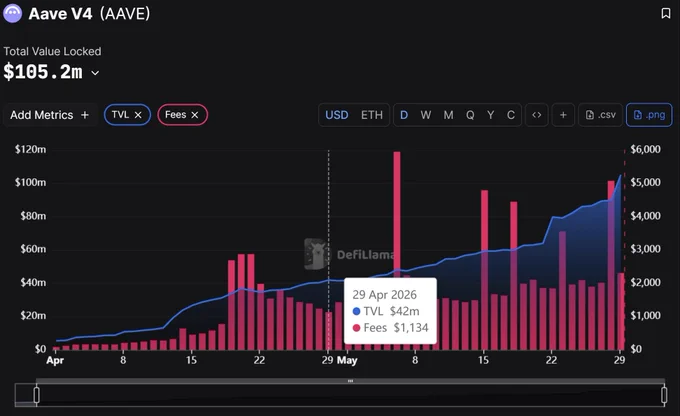The width and height of the screenshot is (680, 416).
Task: Open the embed code icon button
Action: (x=536, y=115)
